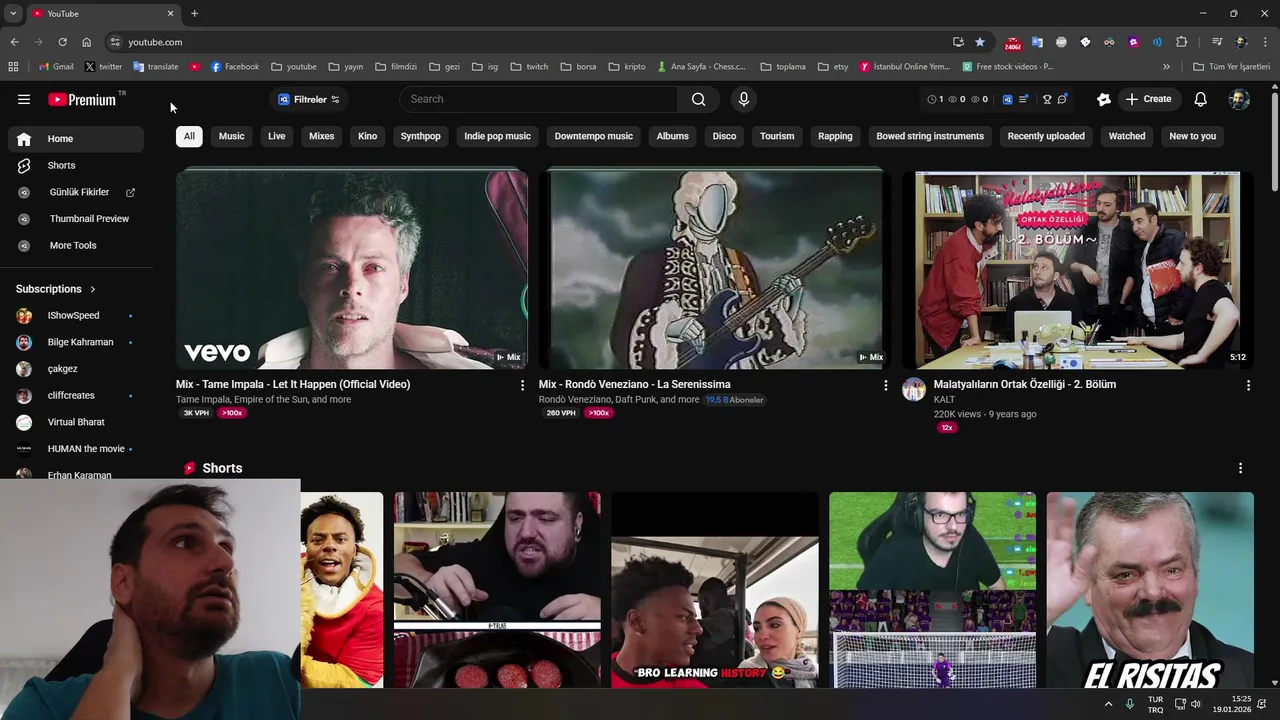The height and width of the screenshot is (720, 1280).
Task: Click the YouTube Premium logo
Action: (x=83, y=99)
